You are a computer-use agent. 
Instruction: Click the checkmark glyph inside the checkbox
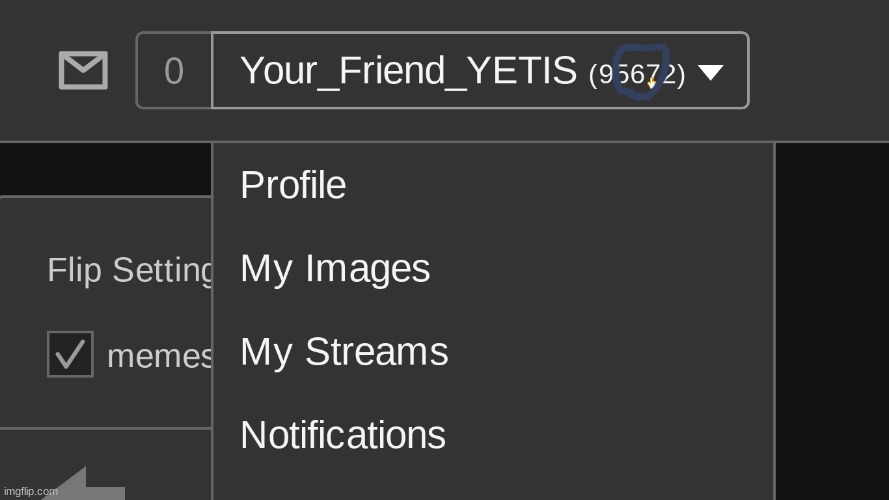tap(70, 353)
